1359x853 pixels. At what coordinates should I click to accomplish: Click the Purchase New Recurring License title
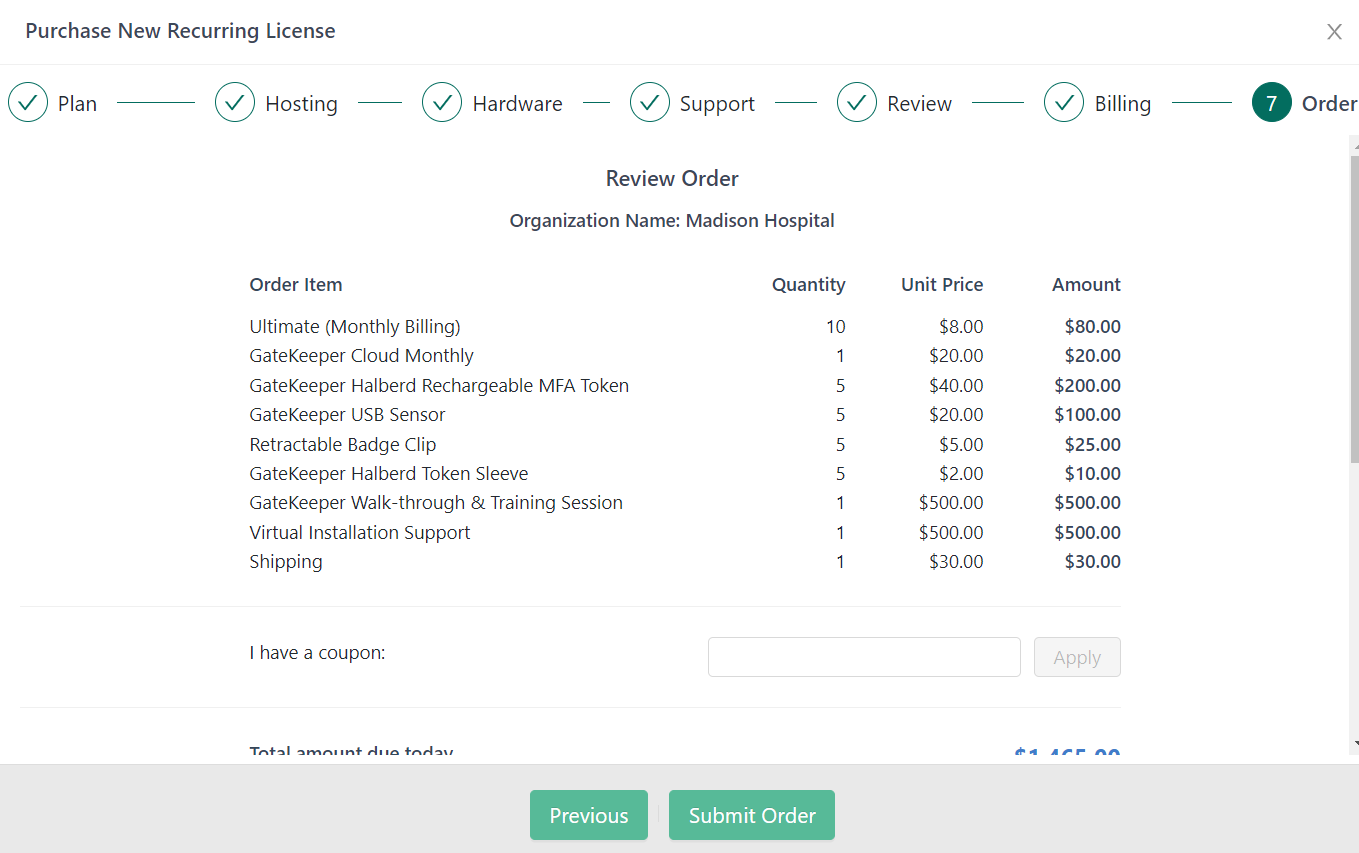pyautogui.click(x=180, y=31)
